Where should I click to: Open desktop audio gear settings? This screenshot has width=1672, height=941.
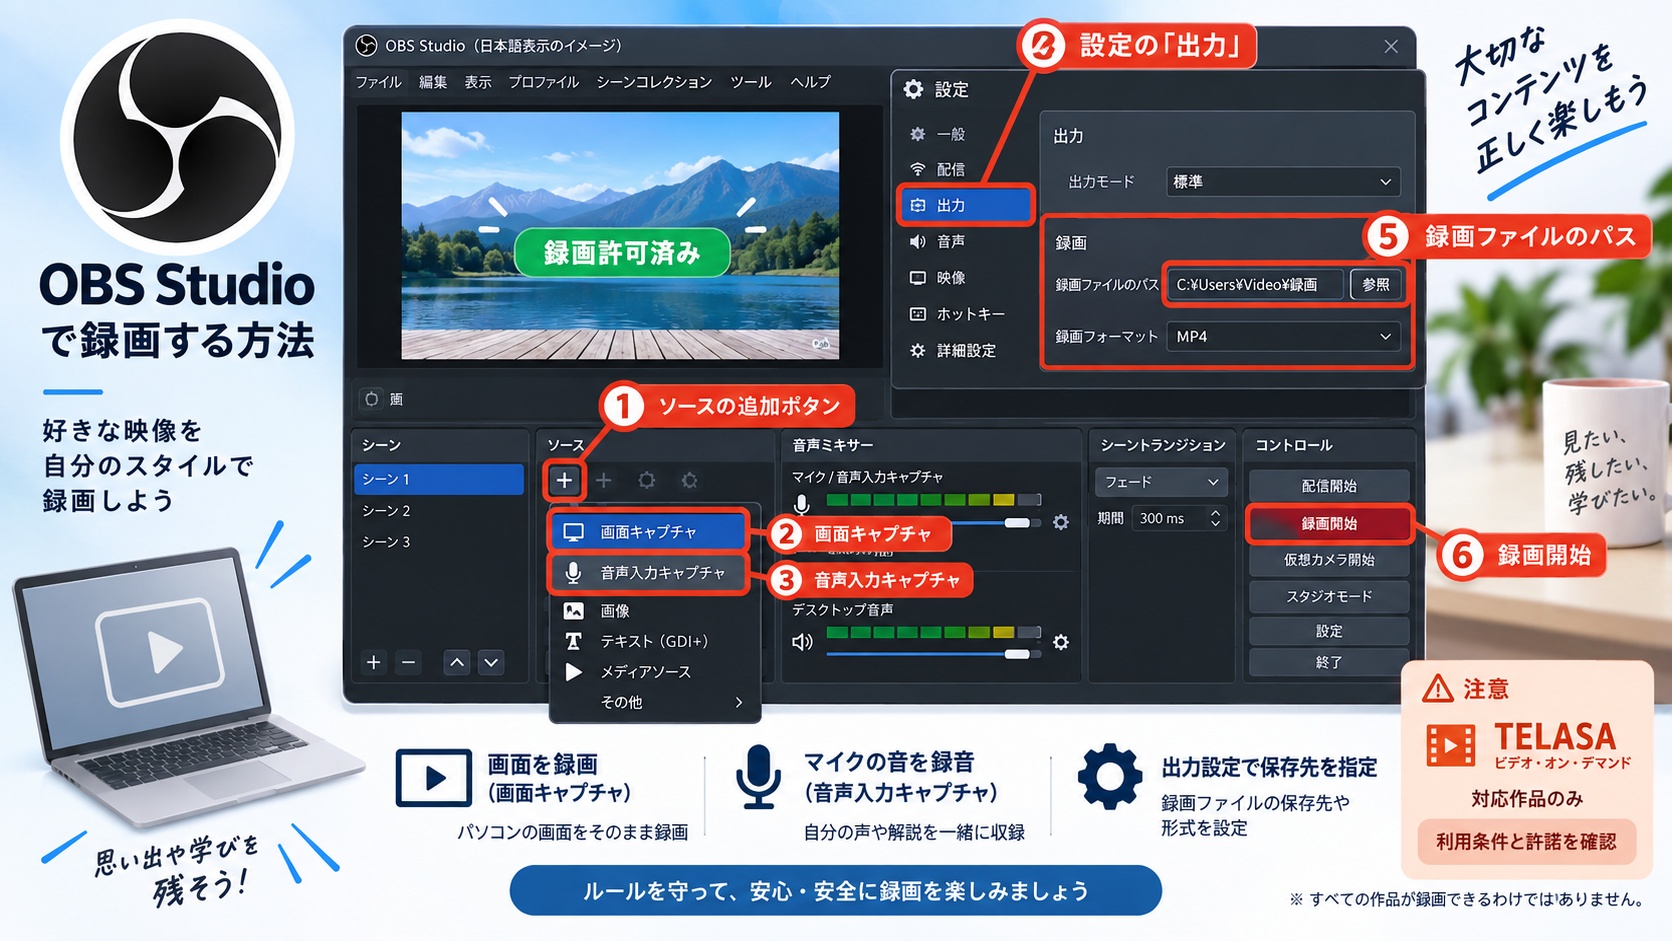tap(1061, 642)
